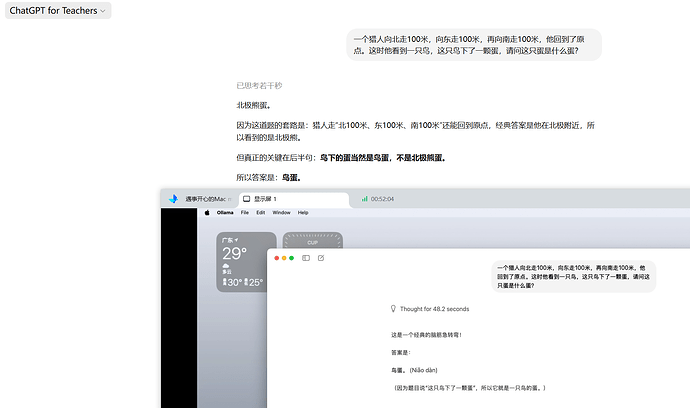Viewport: 690px width, 408px height.
Task: Click the cloud icon in the weather widget
Action: [226, 266]
